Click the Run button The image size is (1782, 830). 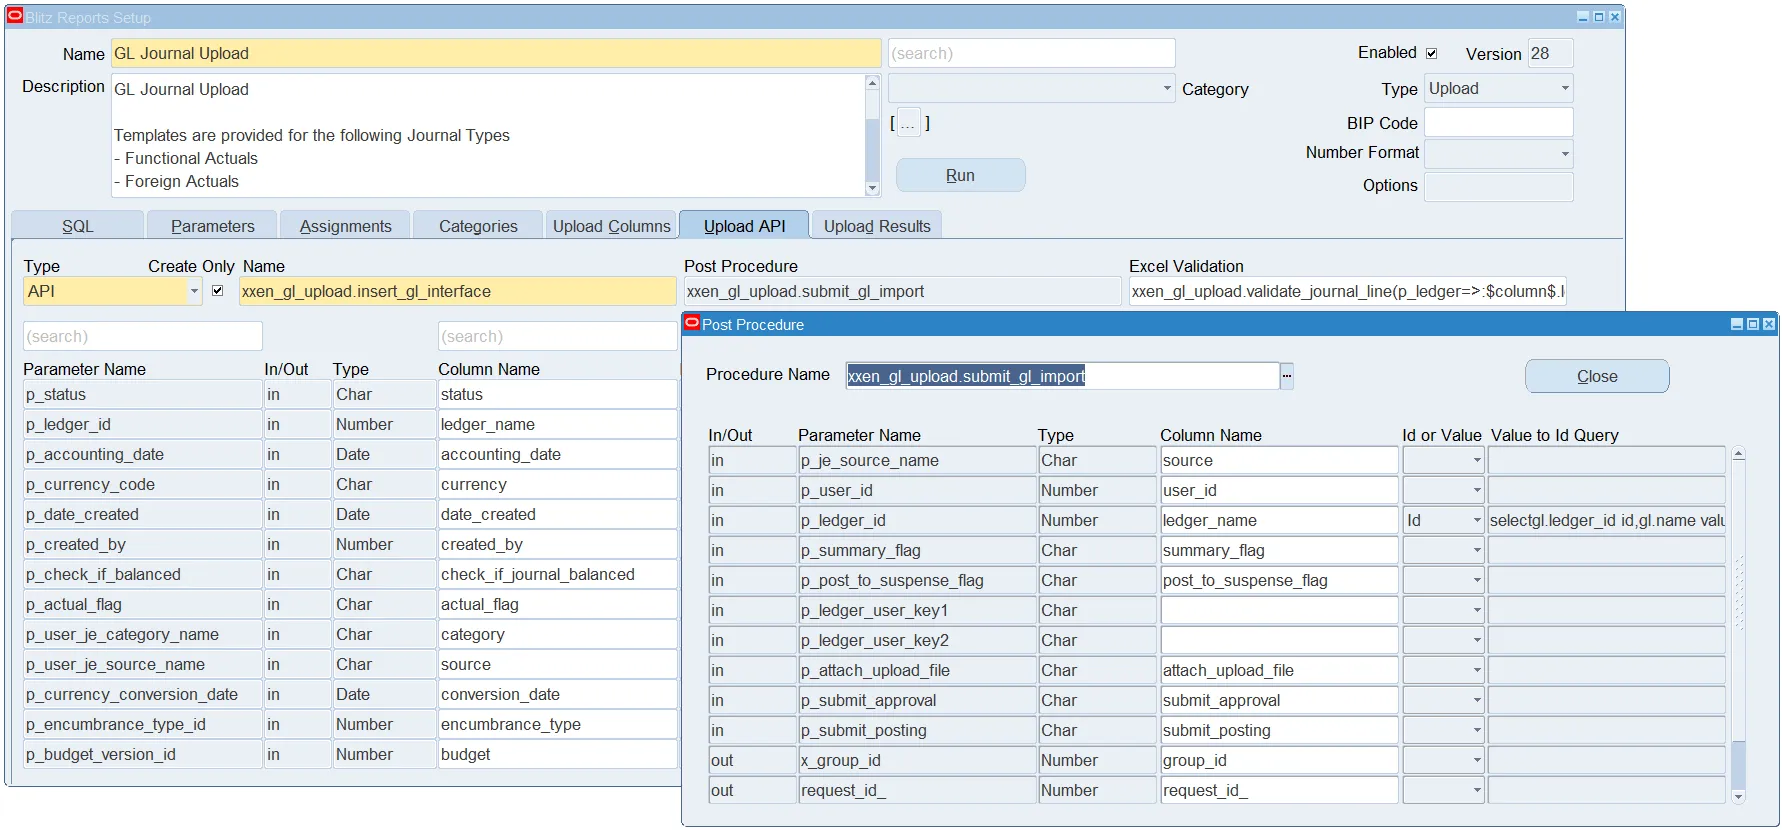[960, 175]
